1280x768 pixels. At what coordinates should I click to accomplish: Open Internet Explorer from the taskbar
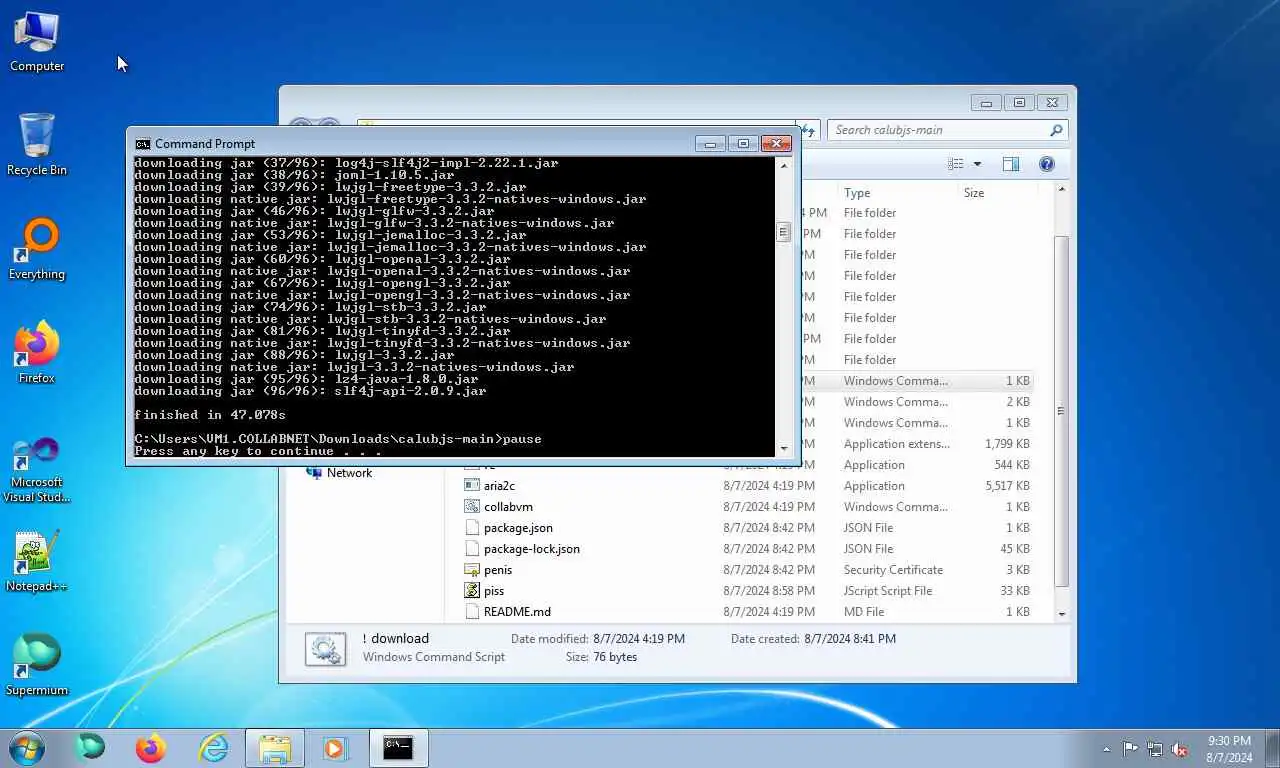coord(213,747)
